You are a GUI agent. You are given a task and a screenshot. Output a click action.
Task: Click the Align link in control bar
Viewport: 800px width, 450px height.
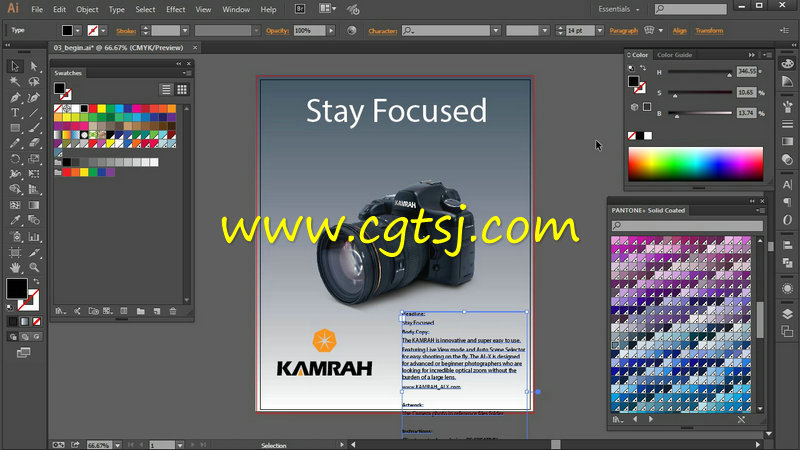click(679, 31)
